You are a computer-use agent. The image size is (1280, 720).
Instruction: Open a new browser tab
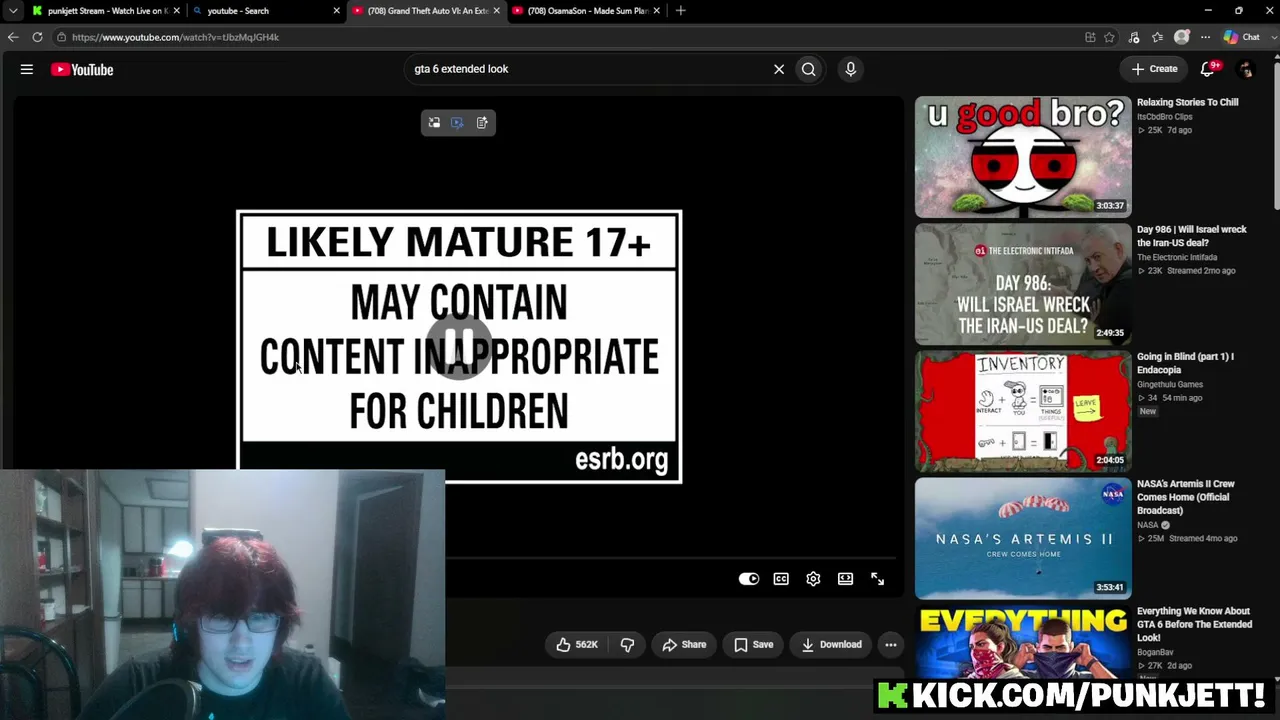(x=681, y=11)
